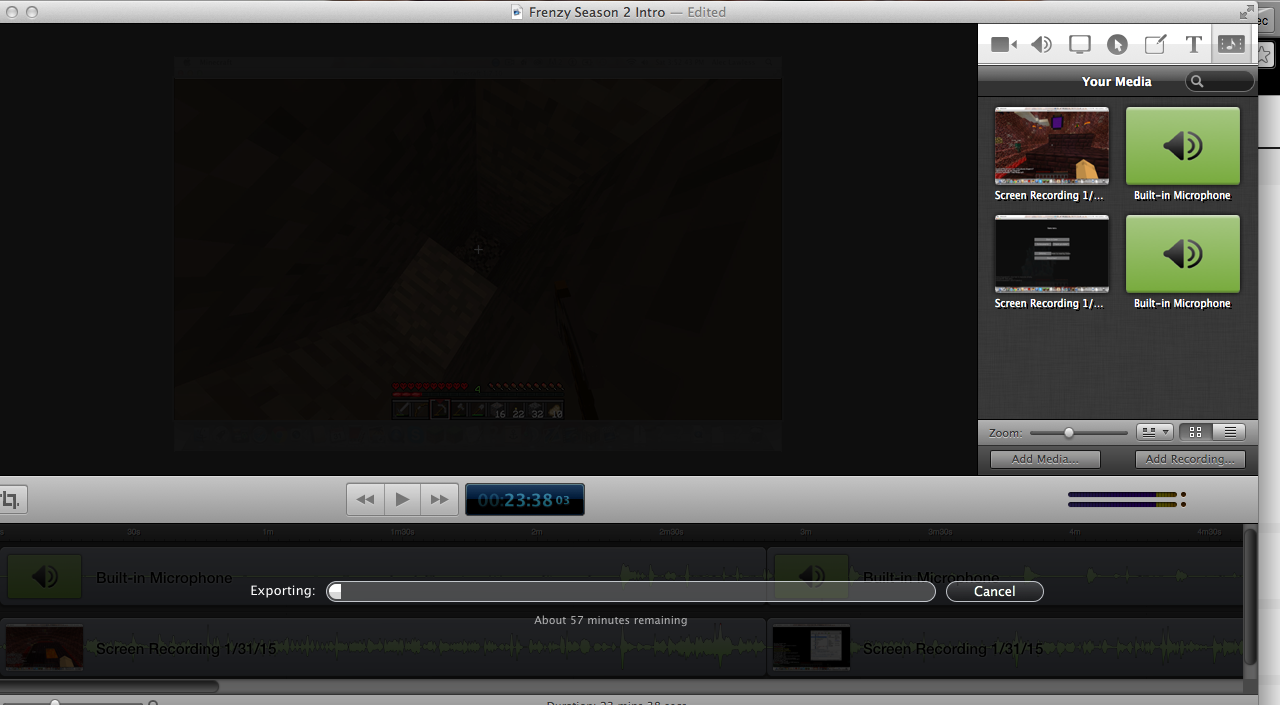Adjust the timeline zoom slider
Viewport: 1280px width, 705px height.
(55, 703)
